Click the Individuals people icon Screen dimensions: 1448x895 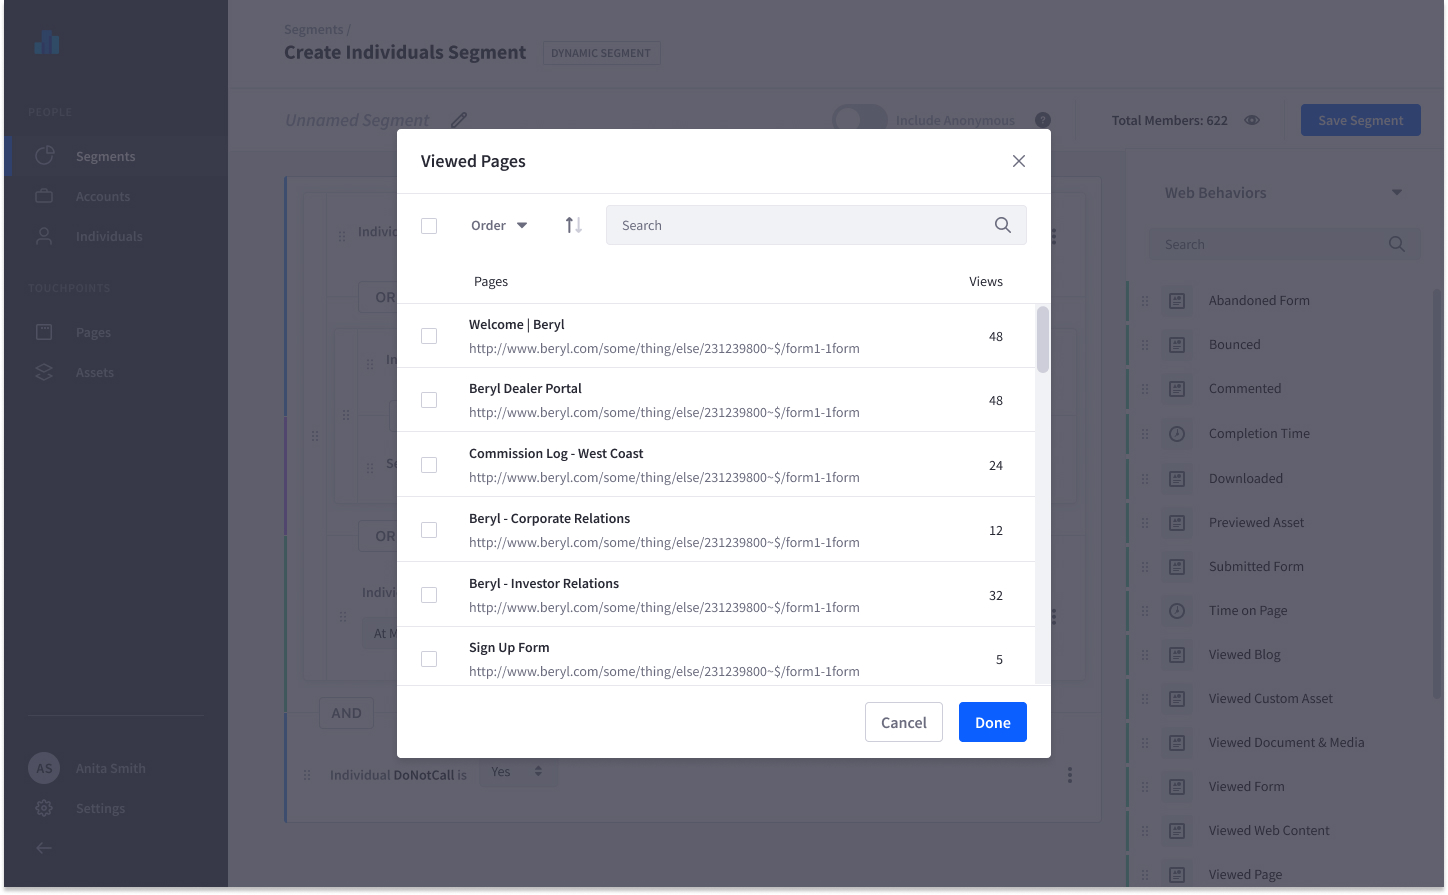coord(43,236)
